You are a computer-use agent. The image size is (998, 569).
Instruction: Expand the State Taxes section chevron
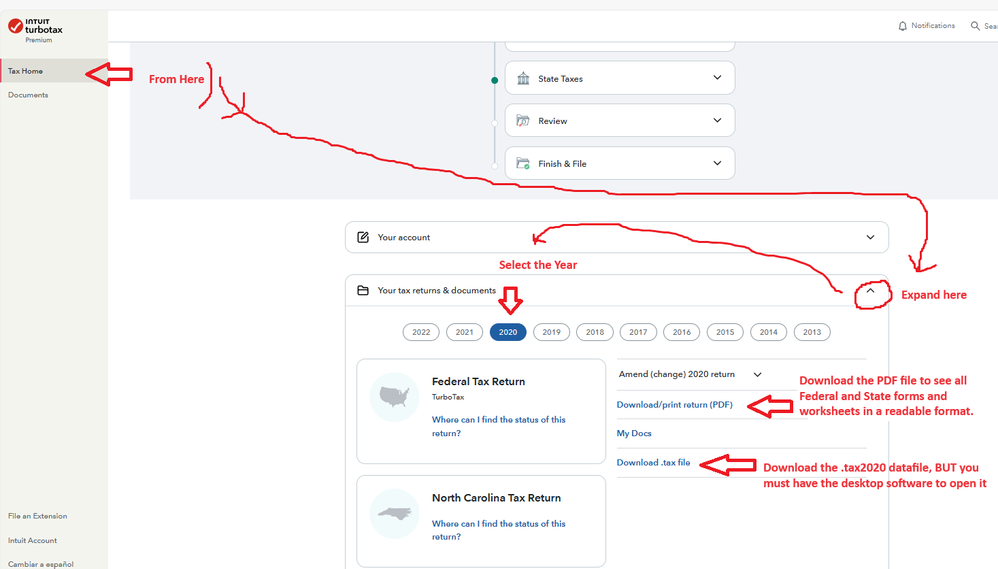pos(717,78)
